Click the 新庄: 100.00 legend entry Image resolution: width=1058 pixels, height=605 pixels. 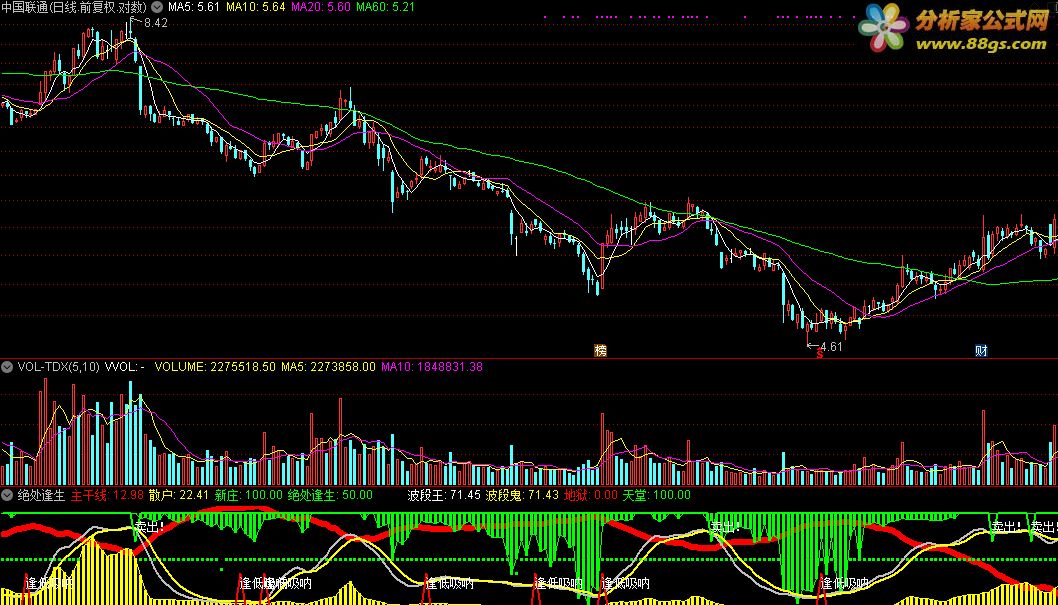(x=248, y=495)
